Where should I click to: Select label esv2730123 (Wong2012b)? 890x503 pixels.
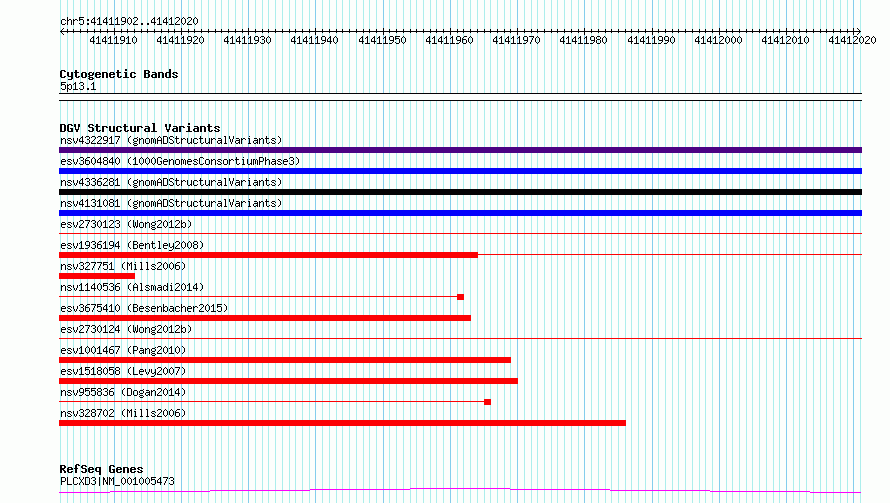click(126, 224)
